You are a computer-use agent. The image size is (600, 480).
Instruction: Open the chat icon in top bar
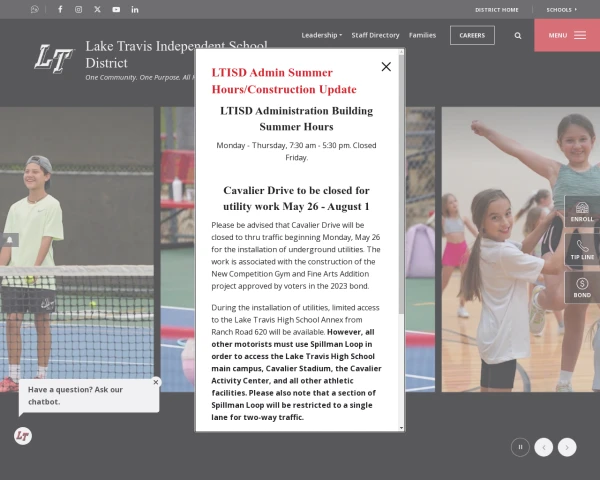pos(35,9)
